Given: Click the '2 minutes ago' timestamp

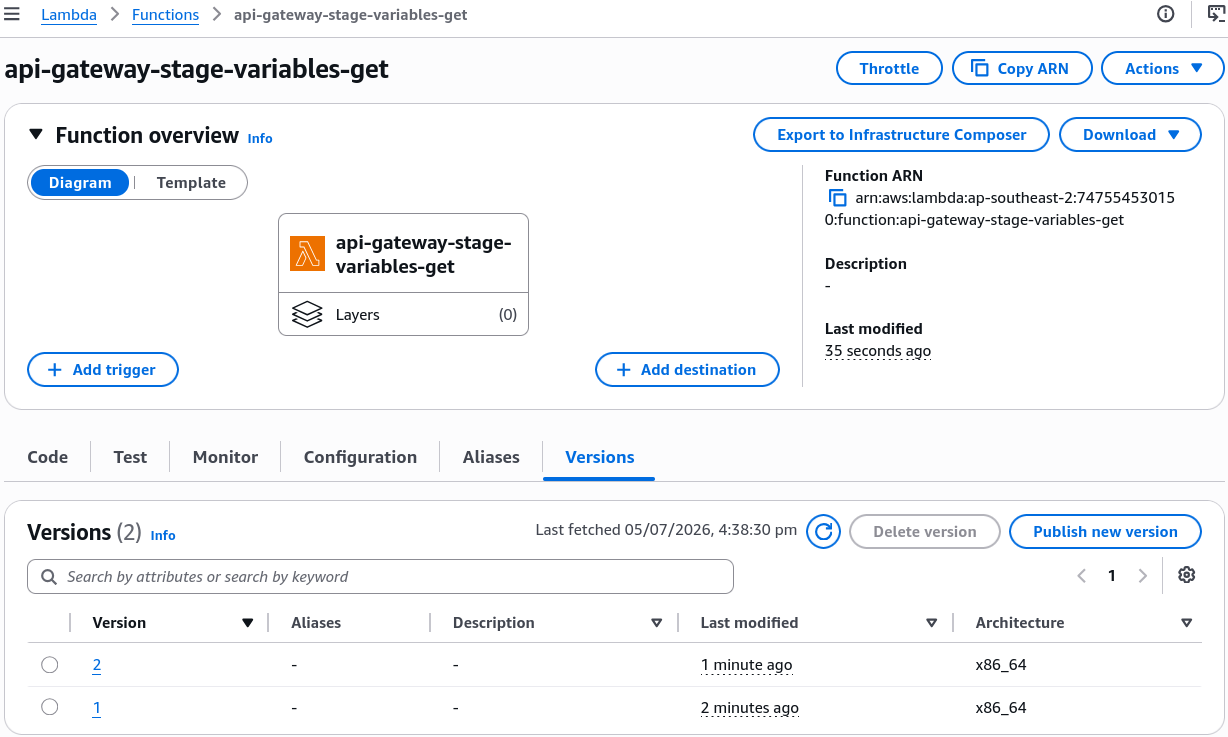Looking at the screenshot, I should pyautogui.click(x=750, y=708).
